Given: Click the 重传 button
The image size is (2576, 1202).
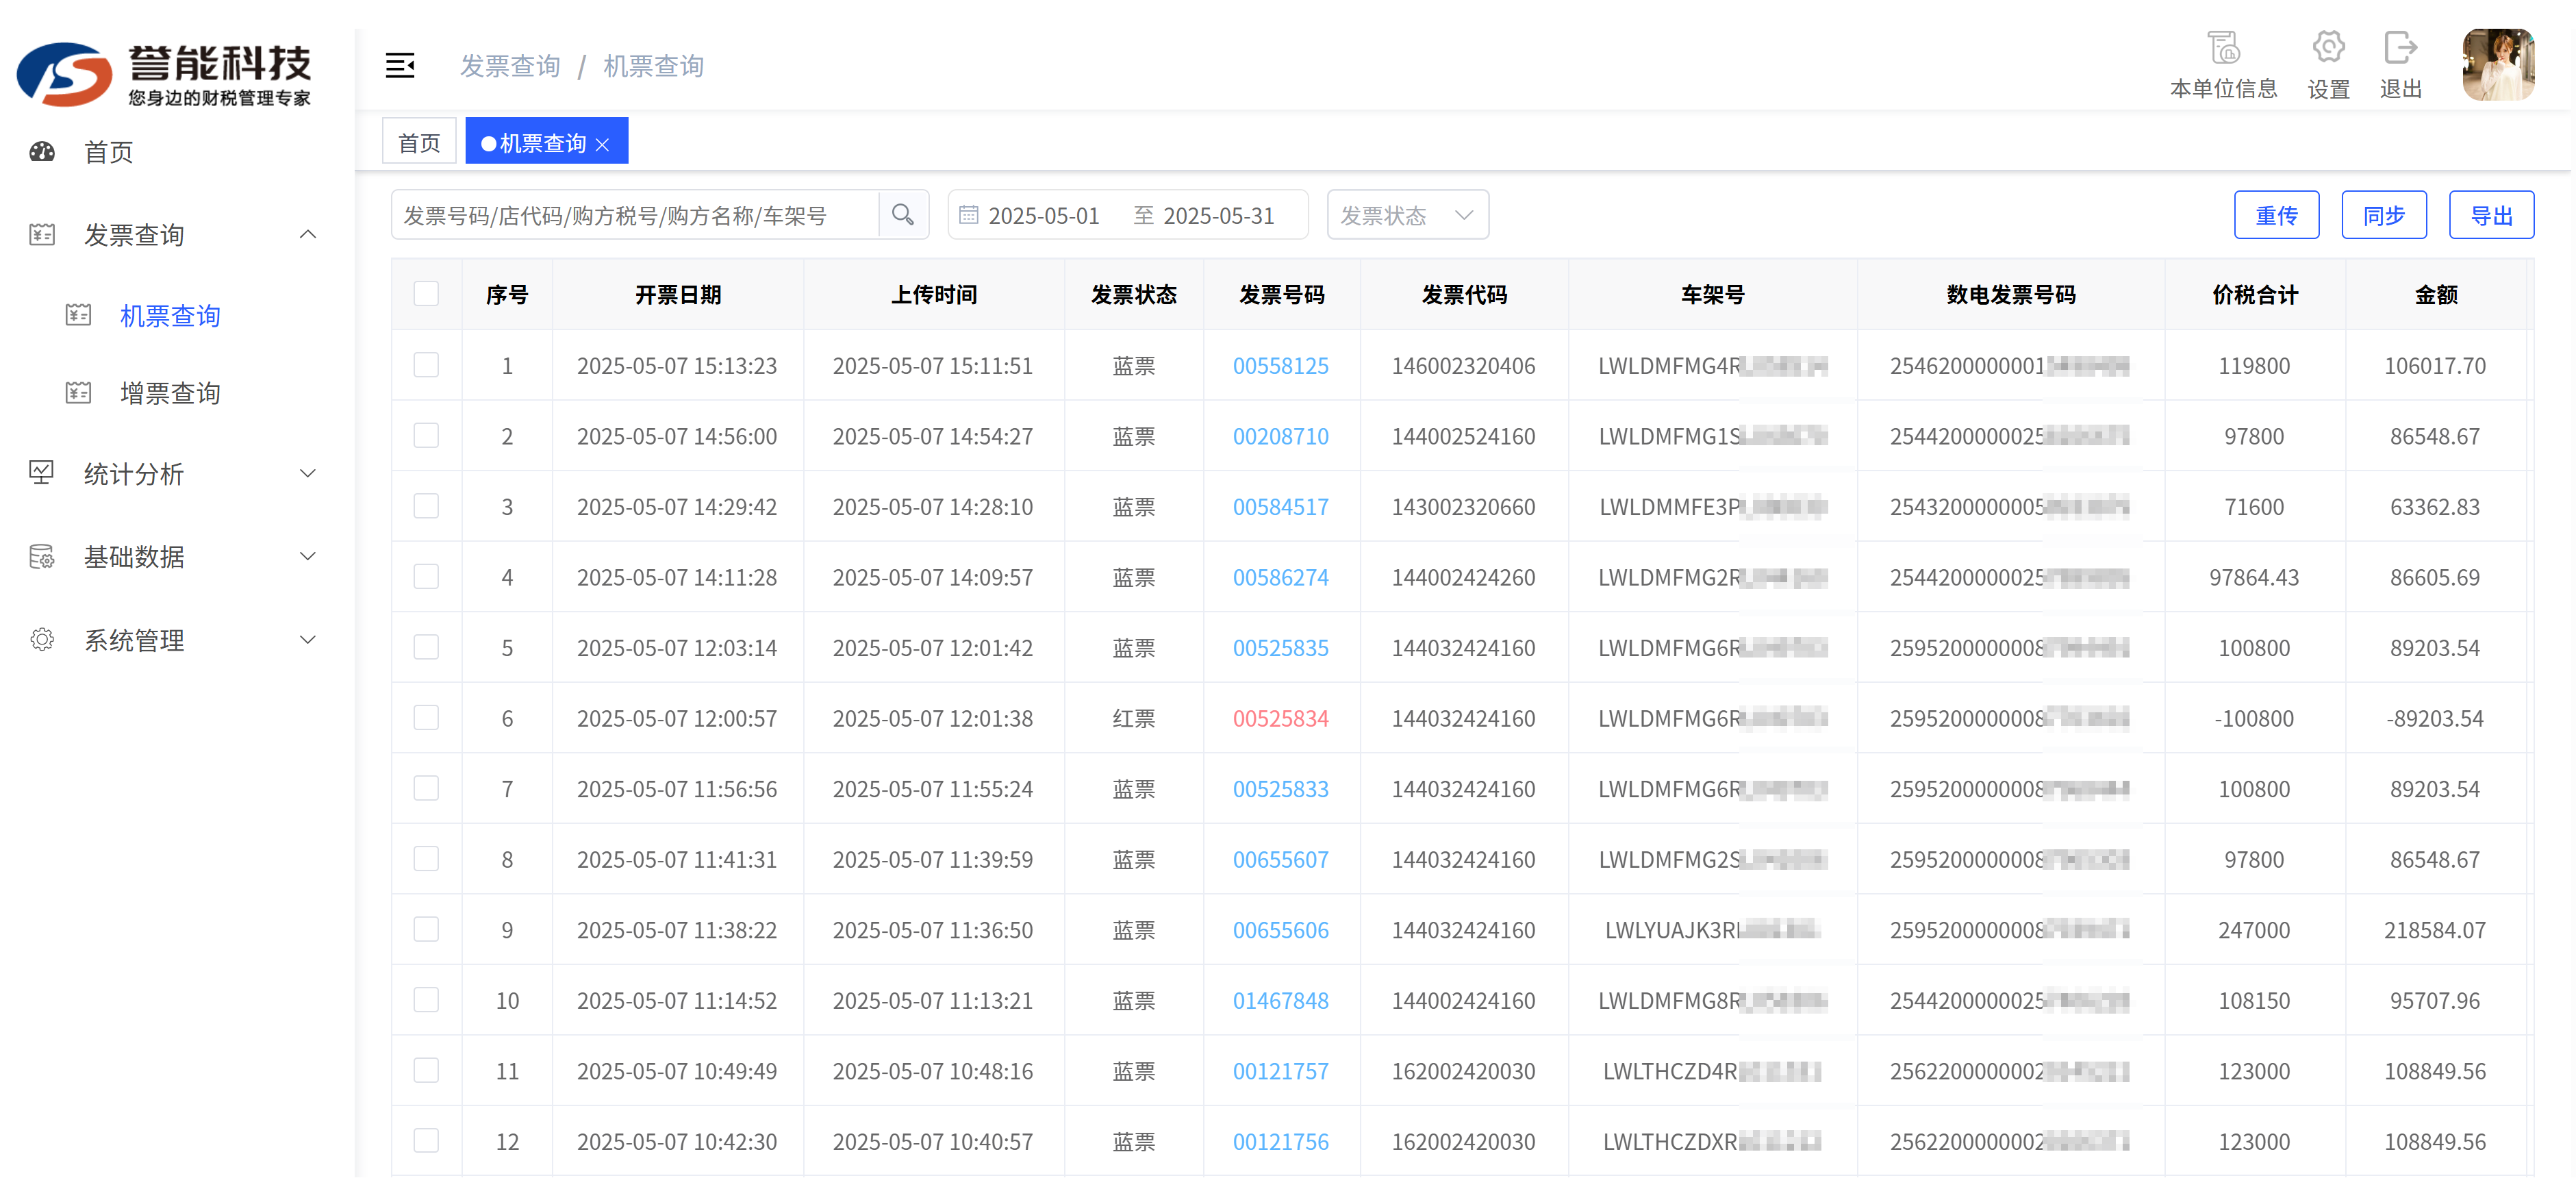Looking at the screenshot, I should pos(2276,215).
